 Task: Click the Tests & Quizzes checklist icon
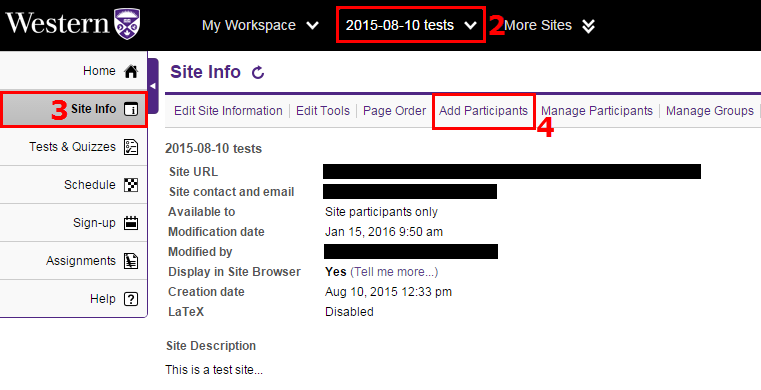pos(131,147)
